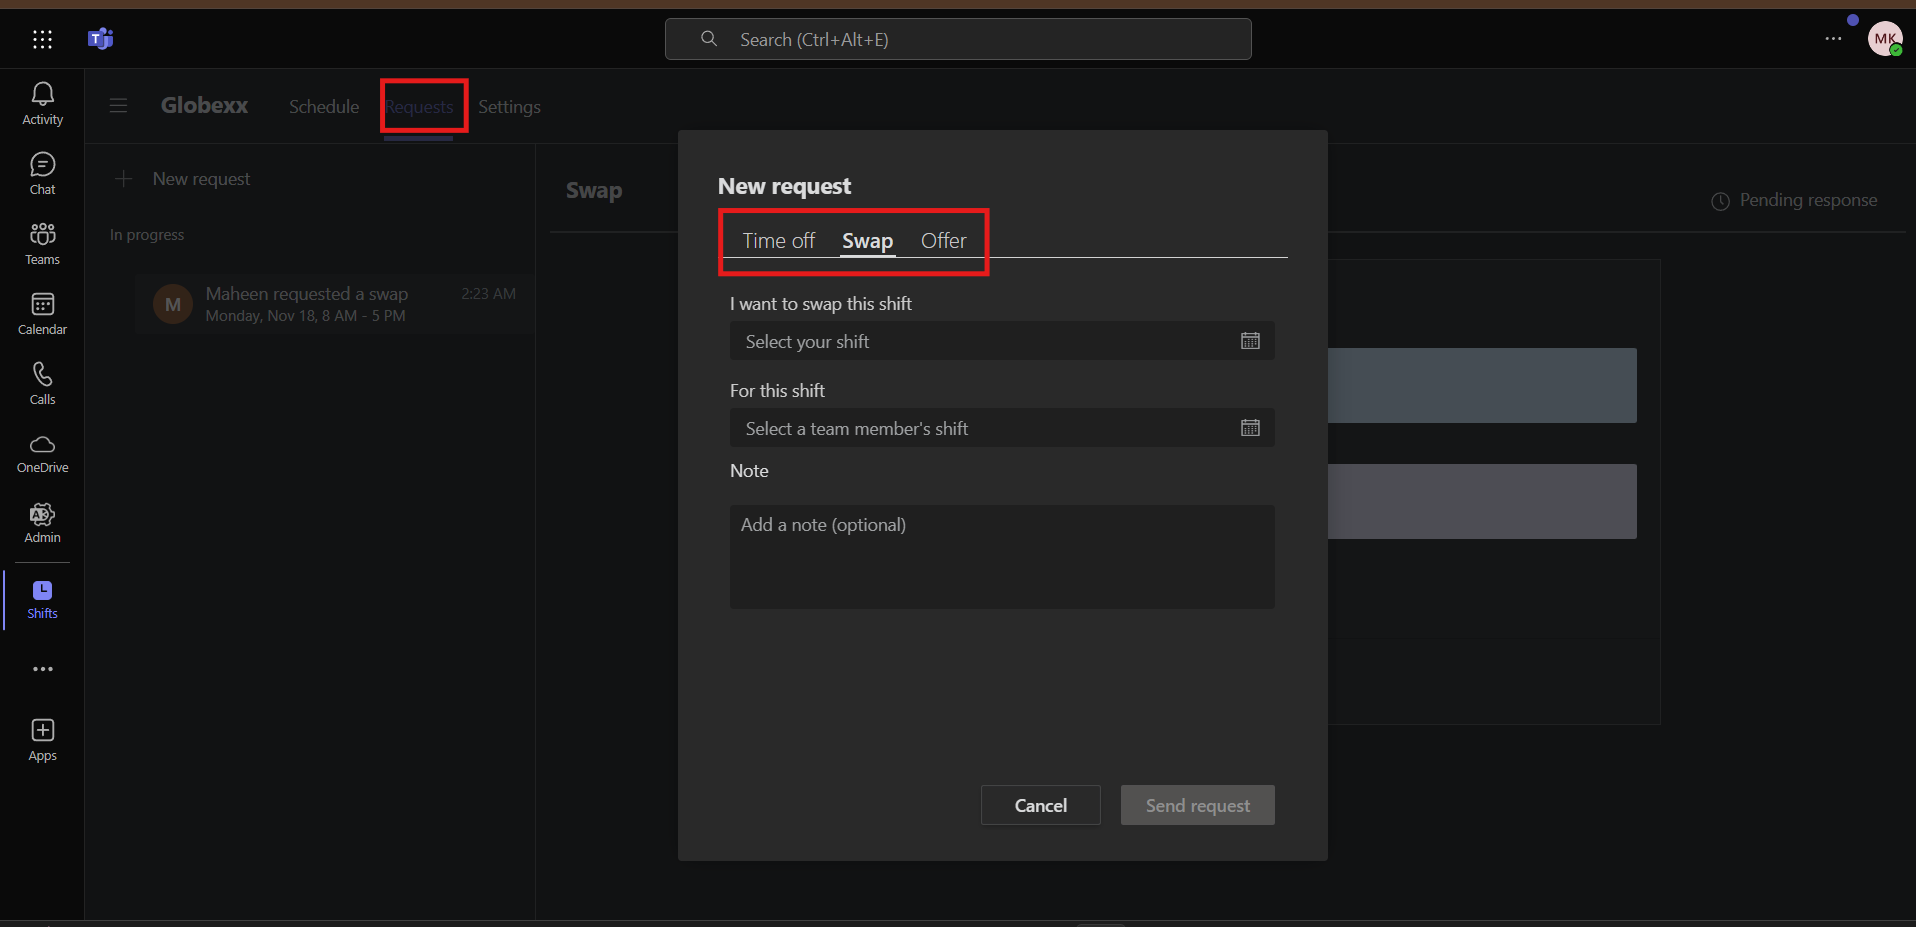Click the Send request button

point(1197,805)
